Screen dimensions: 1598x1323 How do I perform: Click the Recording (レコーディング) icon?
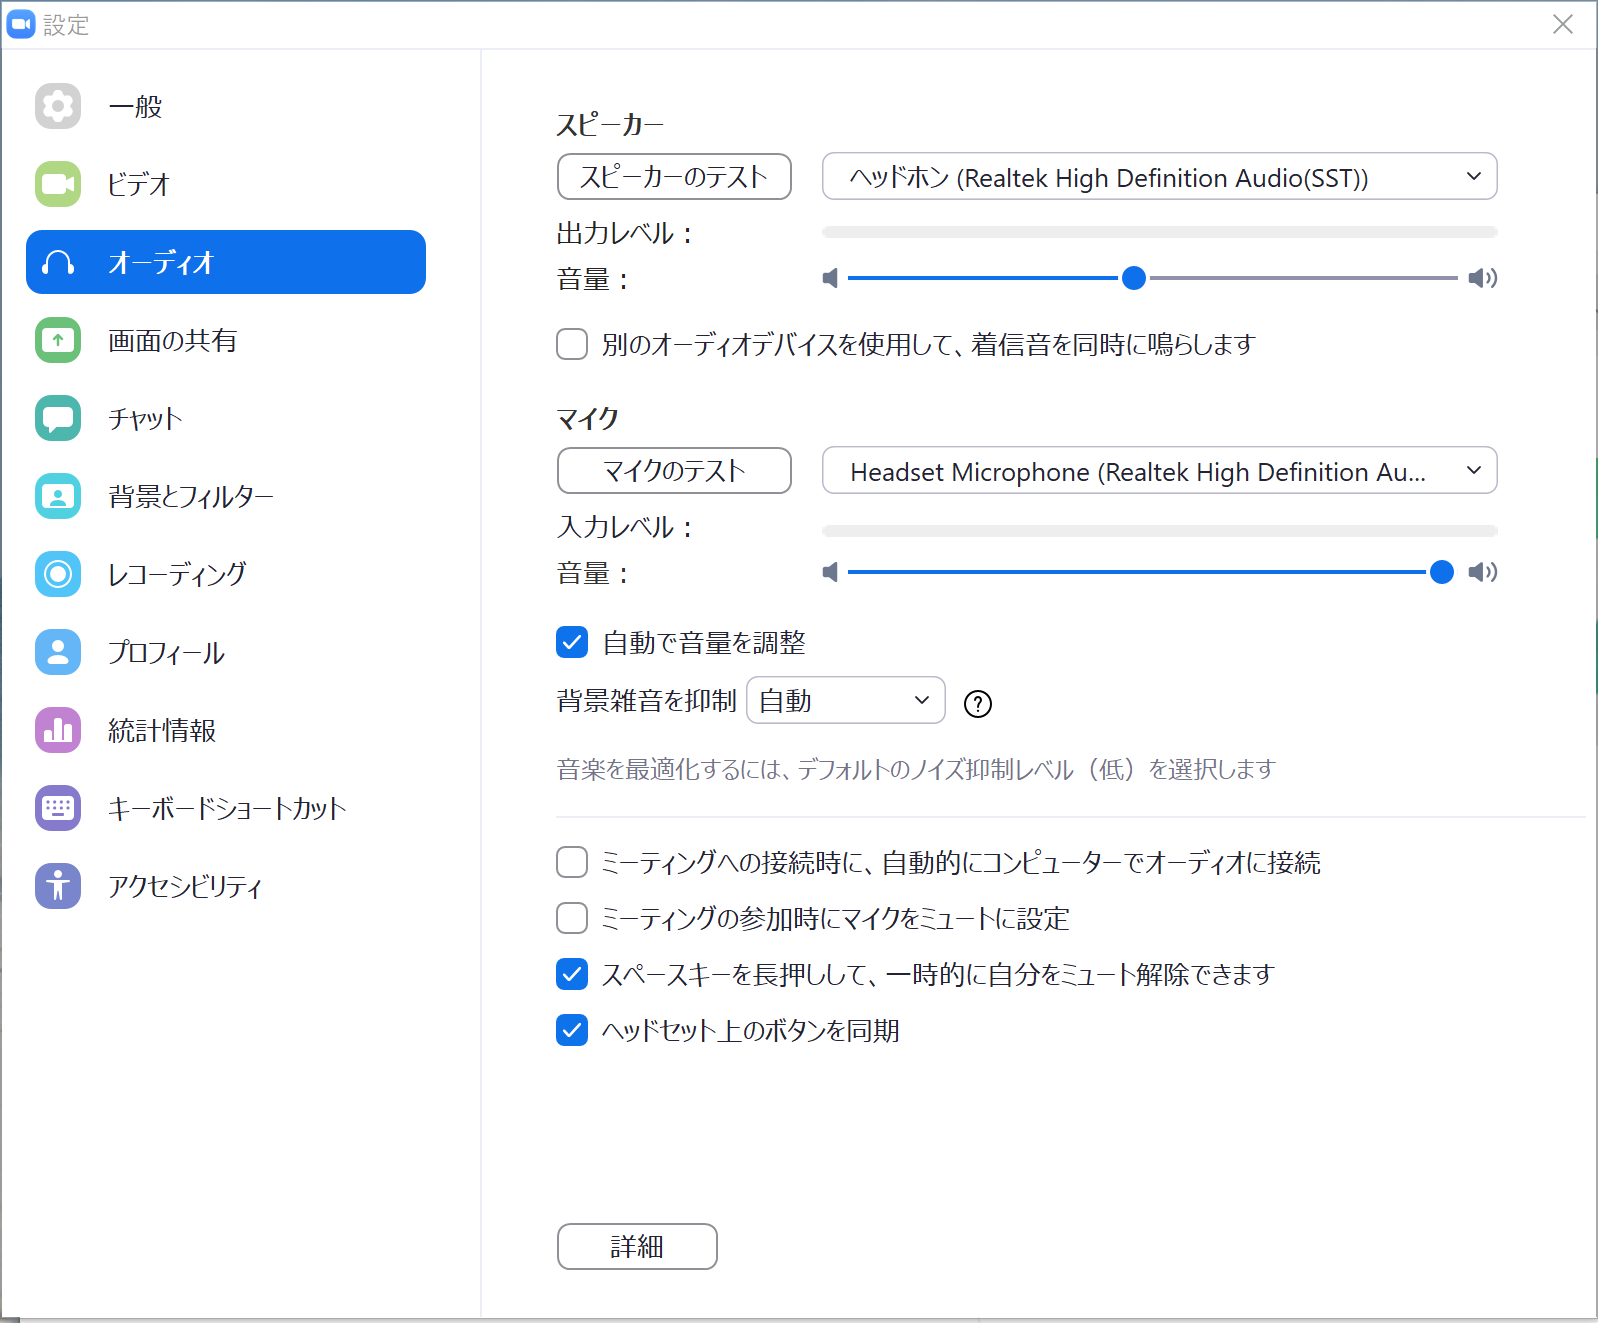click(x=58, y=574)
